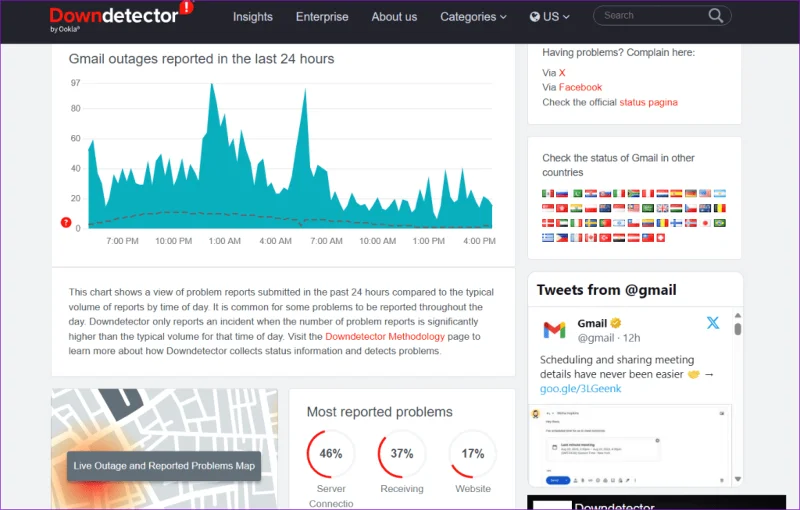This screenshot has height=510, width=800.
Task: Click the search magnifier icon
Action: coord(715,16)
